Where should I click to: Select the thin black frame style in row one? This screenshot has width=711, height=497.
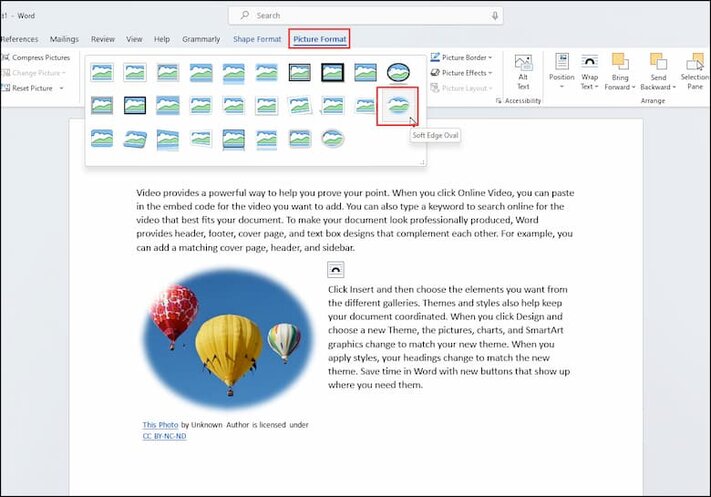point(300,72)
